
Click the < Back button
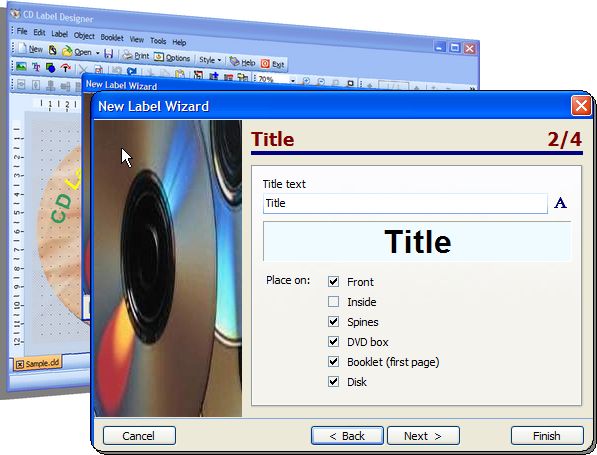[x=347, y=436]
